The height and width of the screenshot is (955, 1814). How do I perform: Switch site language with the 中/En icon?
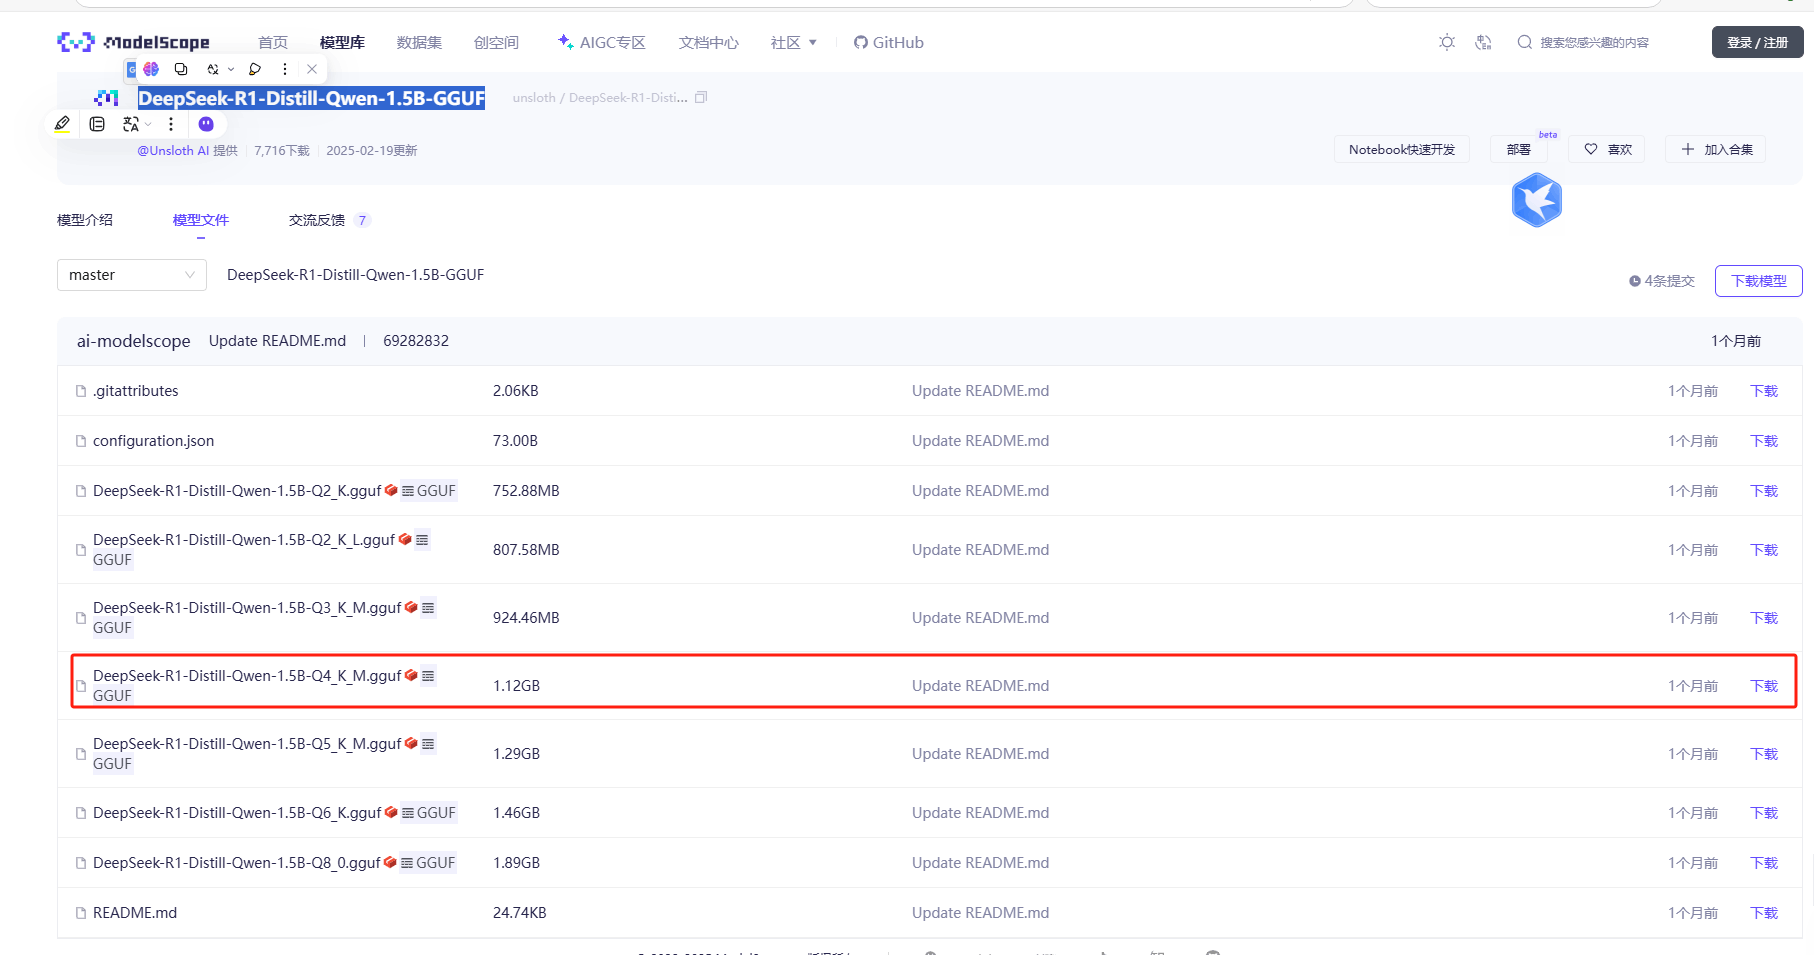click(x=1483, y=42)
